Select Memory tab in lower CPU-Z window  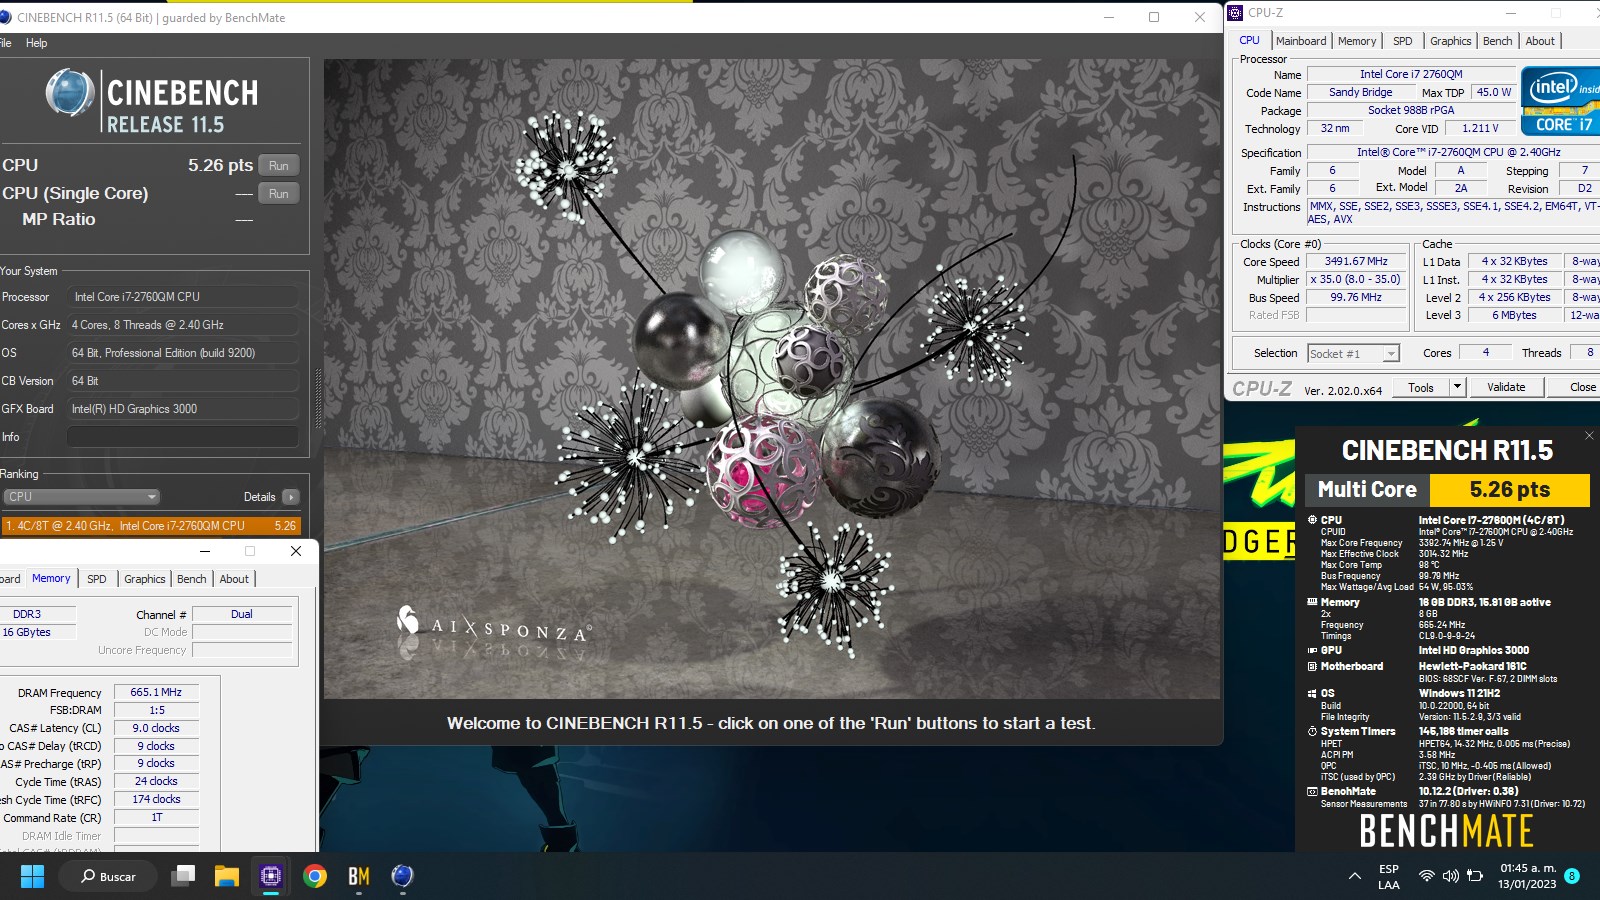pyautogui.click(x=51, y=579)
